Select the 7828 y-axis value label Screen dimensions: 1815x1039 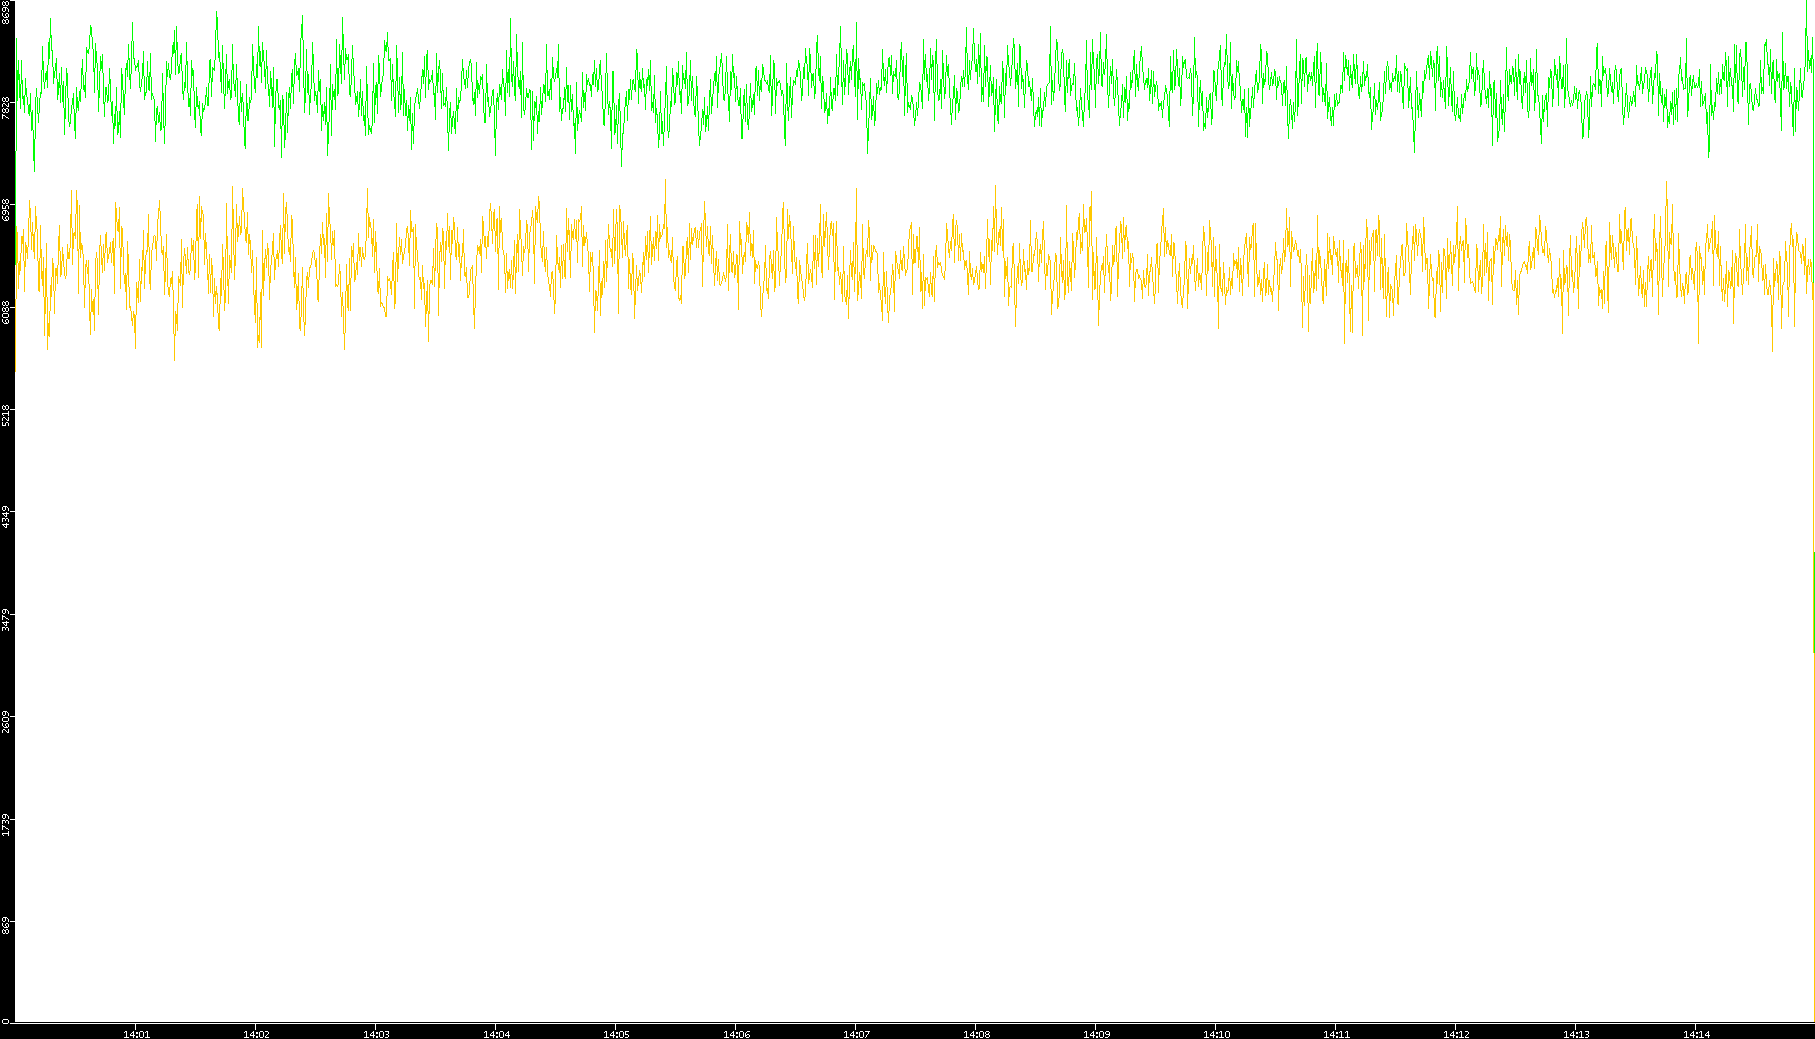[6, 108]
